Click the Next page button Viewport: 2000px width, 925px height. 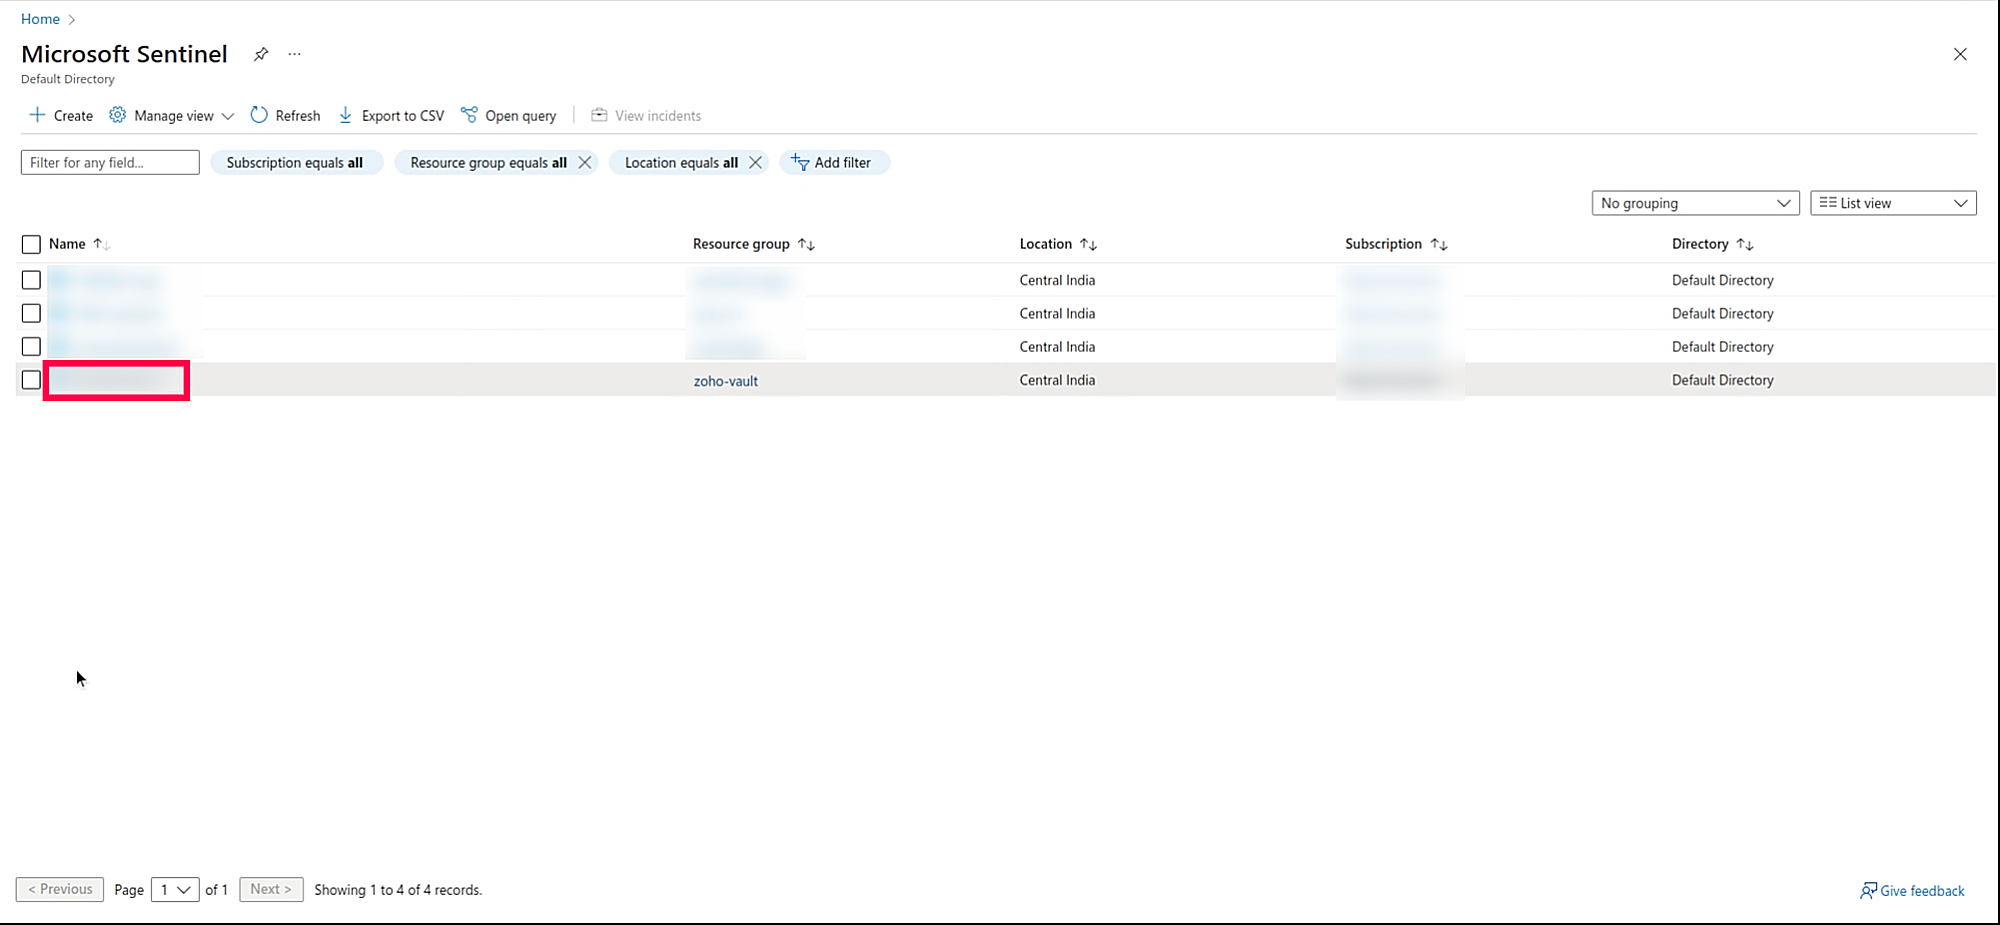(x=271, y=889)
